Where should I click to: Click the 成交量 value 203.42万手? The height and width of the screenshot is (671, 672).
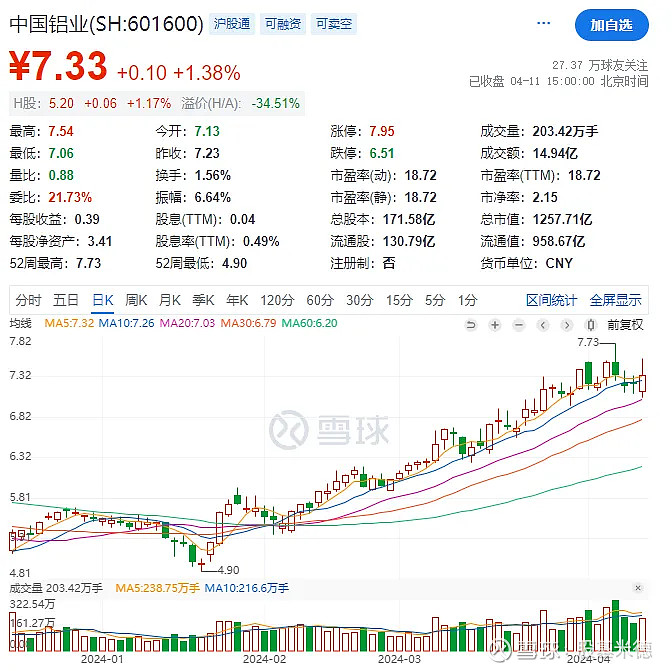pos(565,131)
